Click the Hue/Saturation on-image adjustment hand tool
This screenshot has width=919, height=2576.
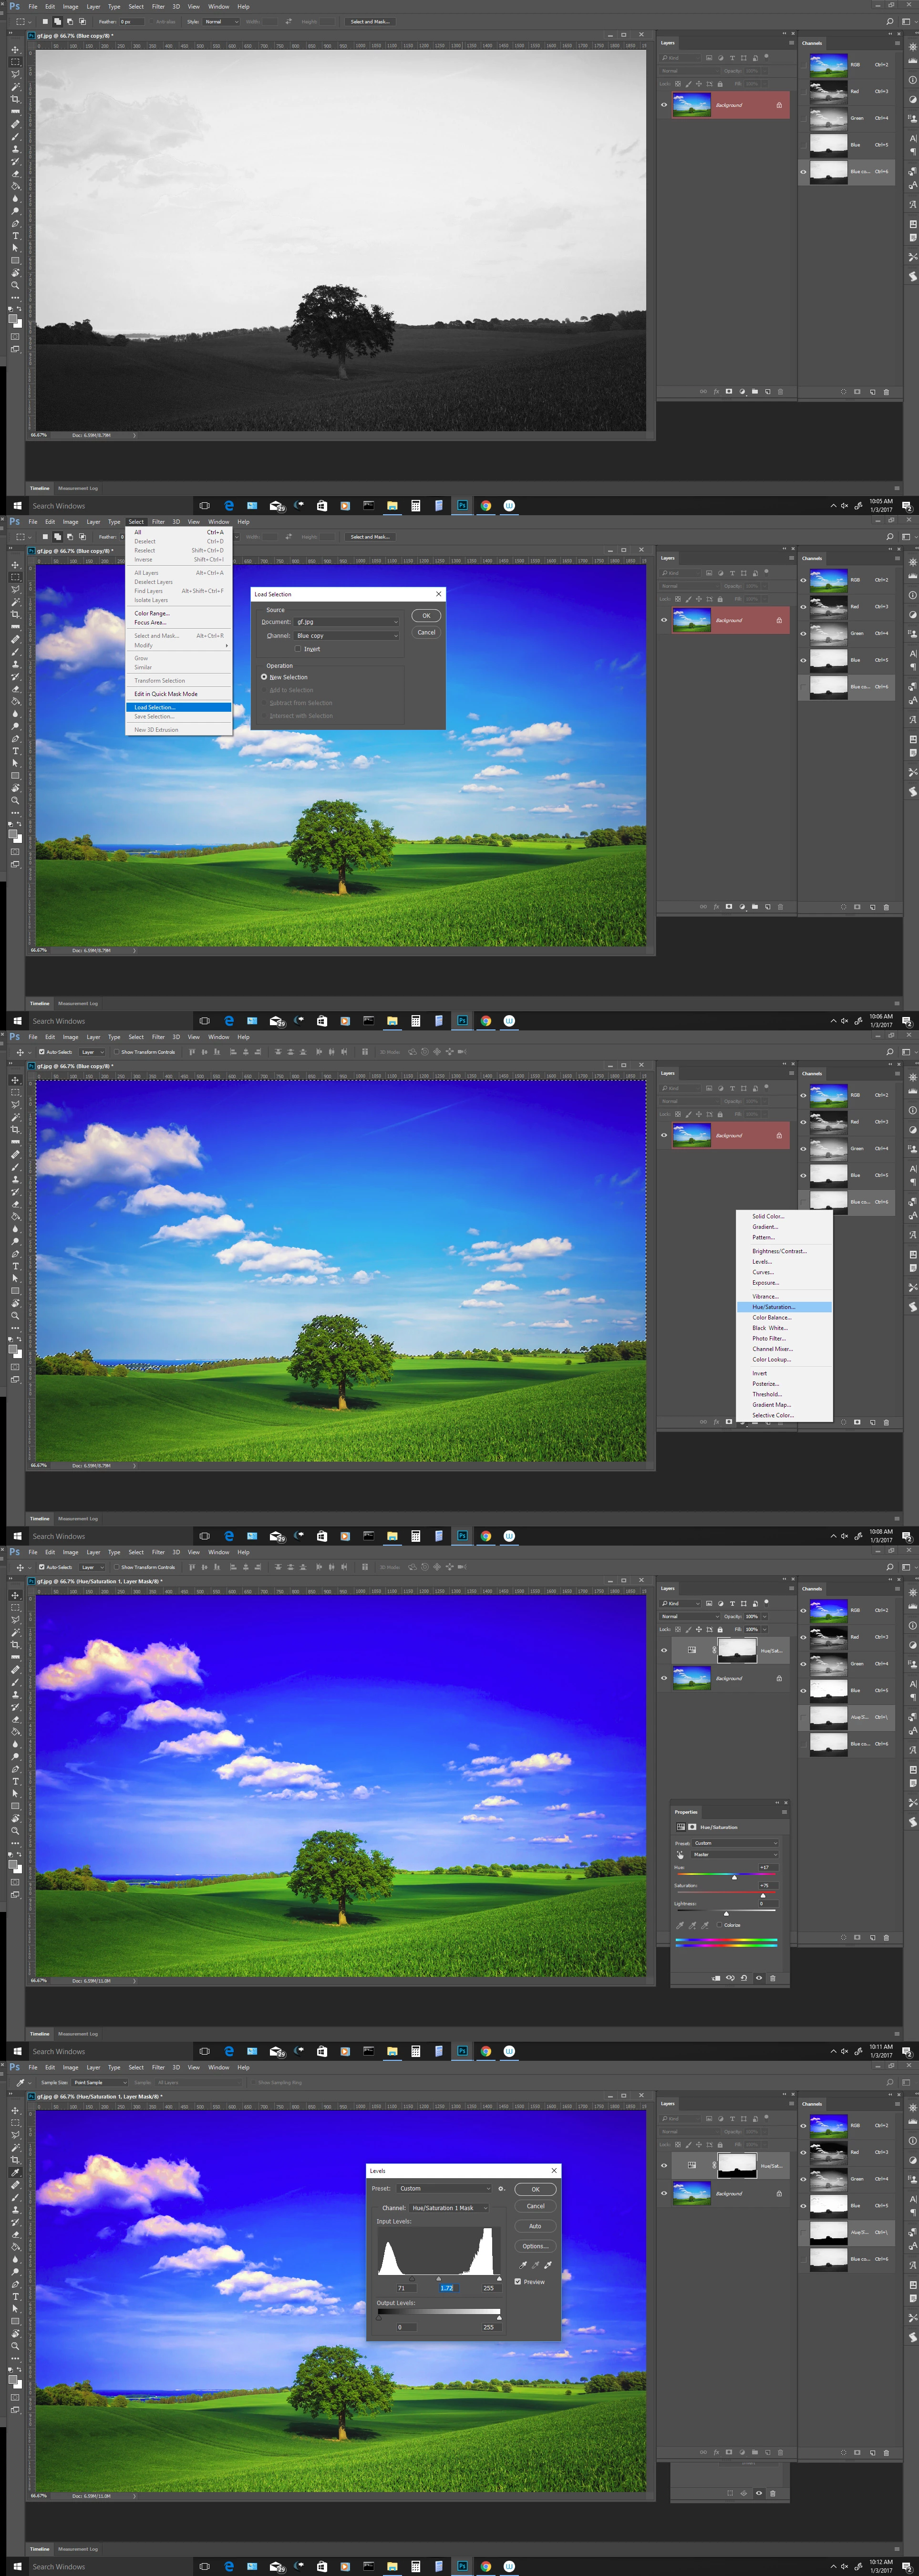click(680, 1855)
